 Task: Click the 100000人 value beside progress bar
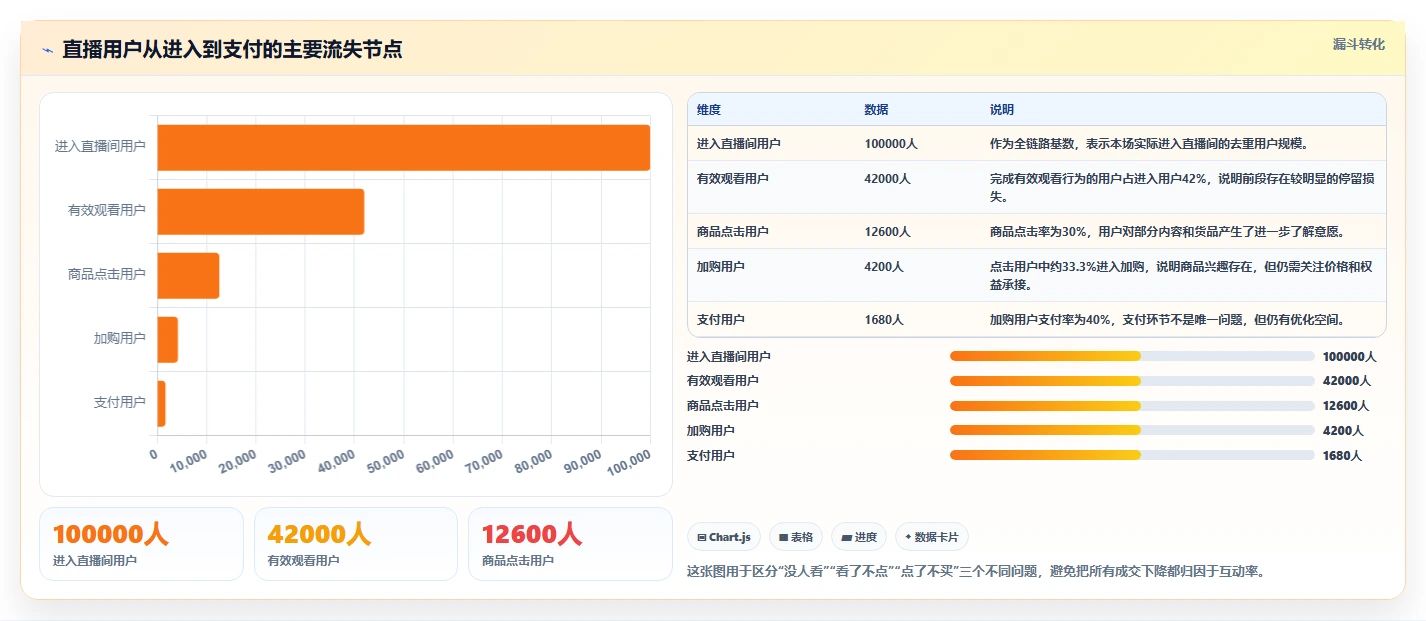click(1350, 357)
